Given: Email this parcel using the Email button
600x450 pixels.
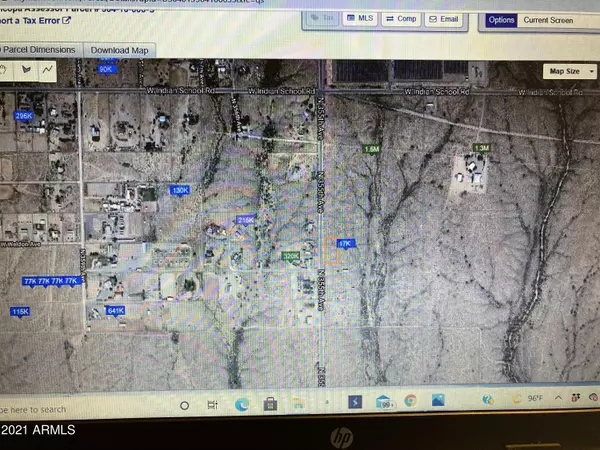Looking at the screenshot, I should pyautogui.click(x=444, y=19).
